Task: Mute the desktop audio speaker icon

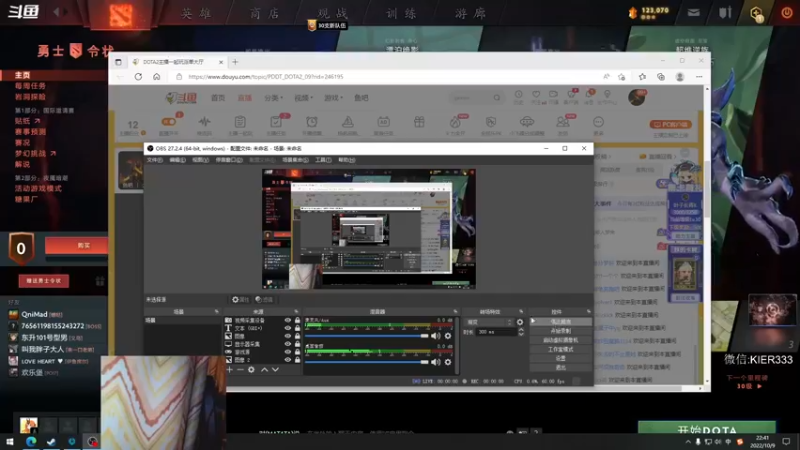Action: pos(435,362)
